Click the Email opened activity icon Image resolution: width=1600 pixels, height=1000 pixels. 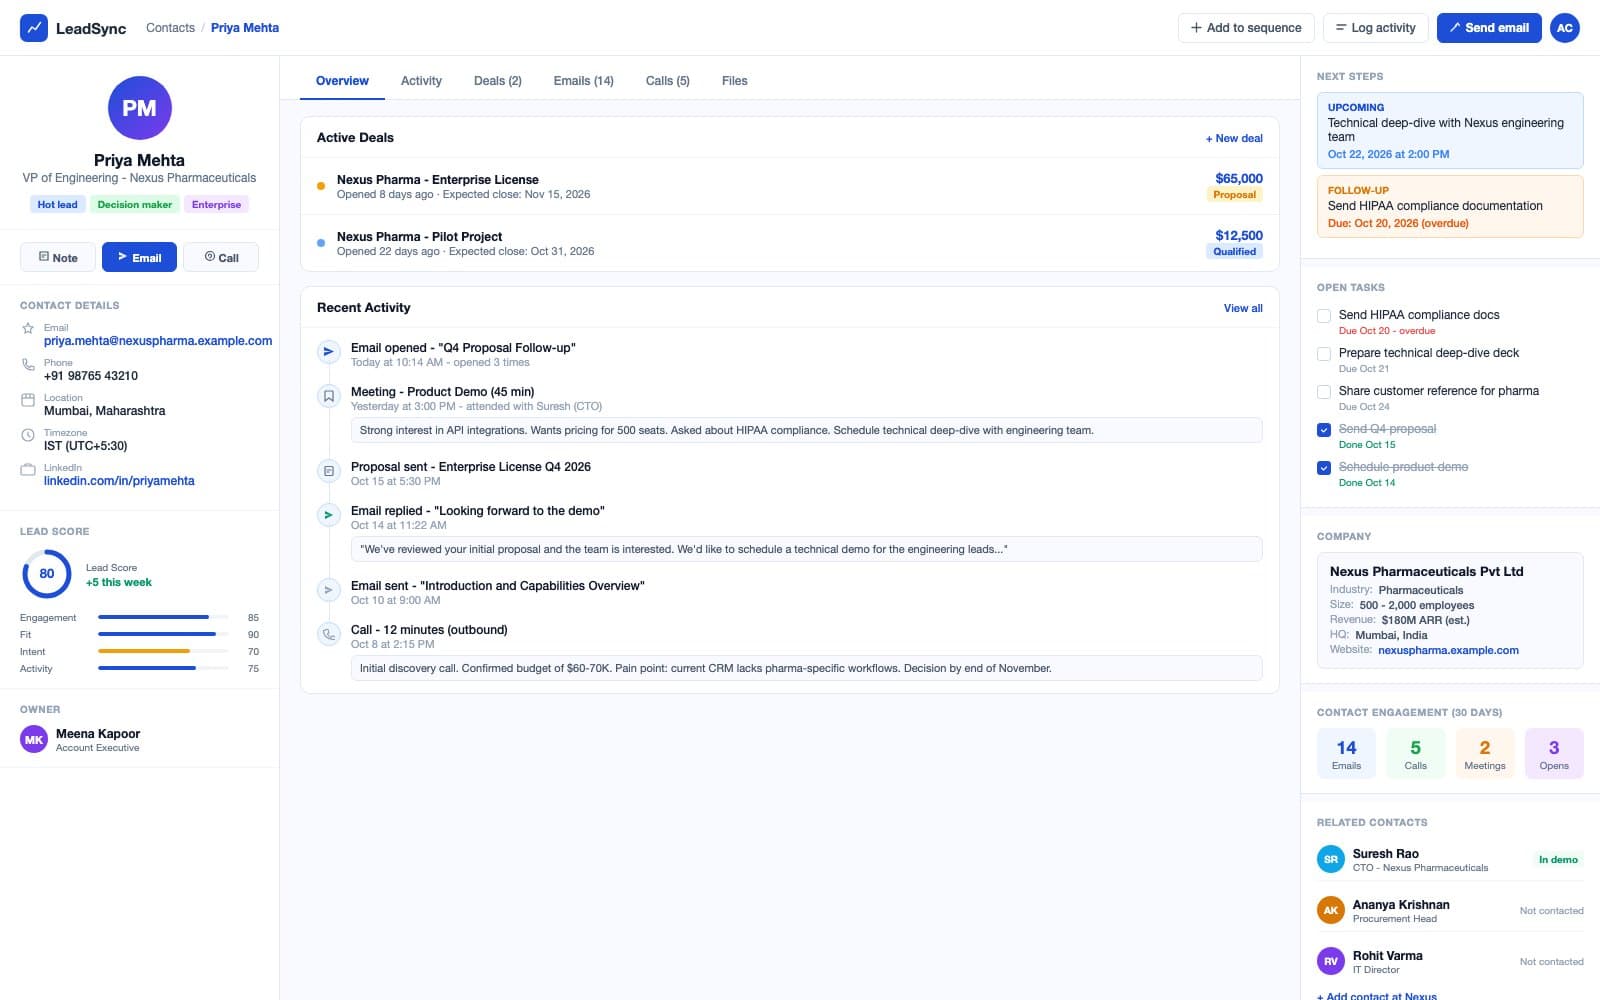pyautogui.click(x=328, y=352)
